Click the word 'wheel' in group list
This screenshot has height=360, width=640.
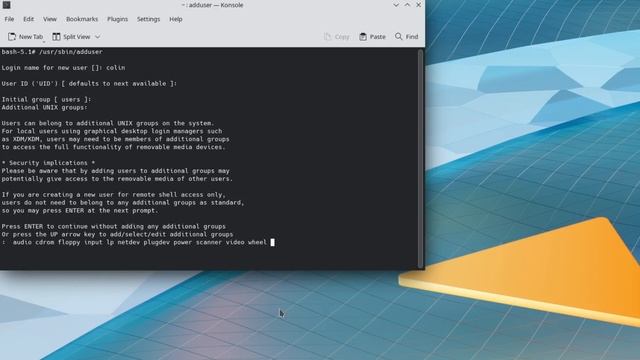[257, 242]
